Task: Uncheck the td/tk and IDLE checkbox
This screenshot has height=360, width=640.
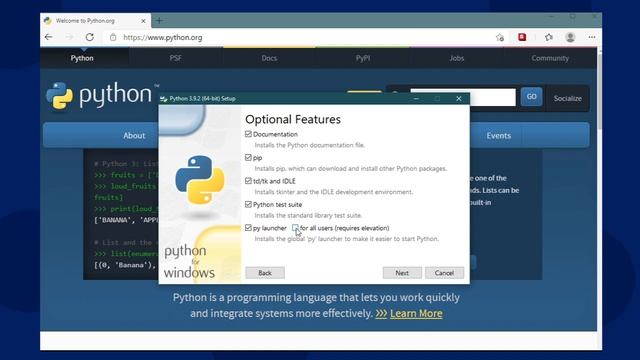Action: coord(248,181)
